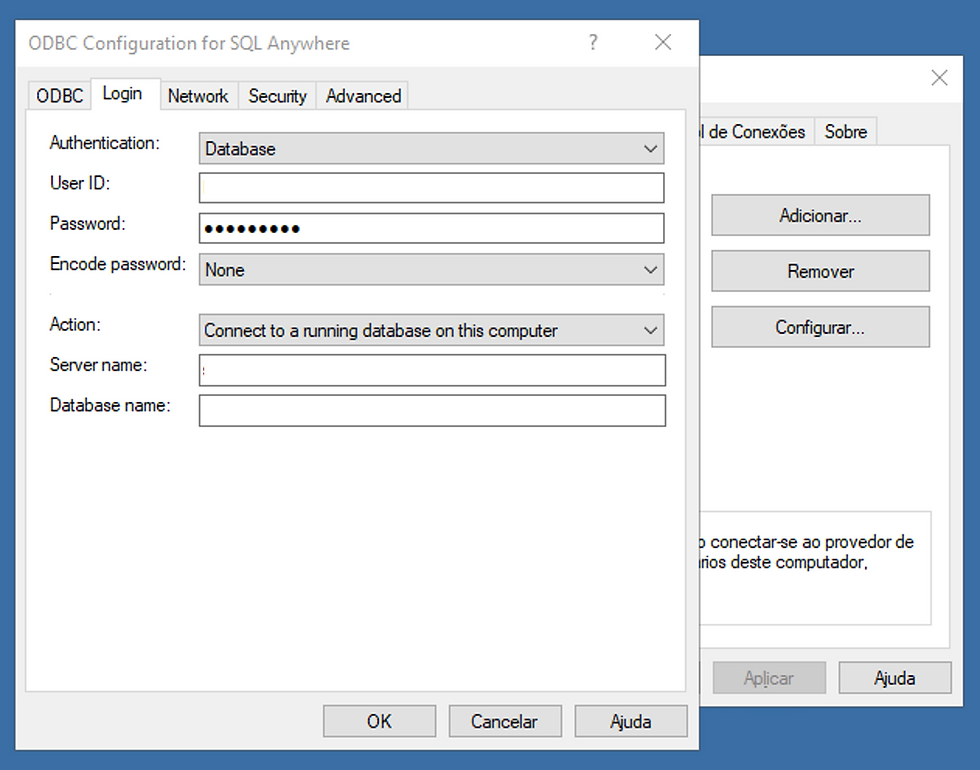
Task: Click Remover in the background window
Action: [x=821, y=271]
